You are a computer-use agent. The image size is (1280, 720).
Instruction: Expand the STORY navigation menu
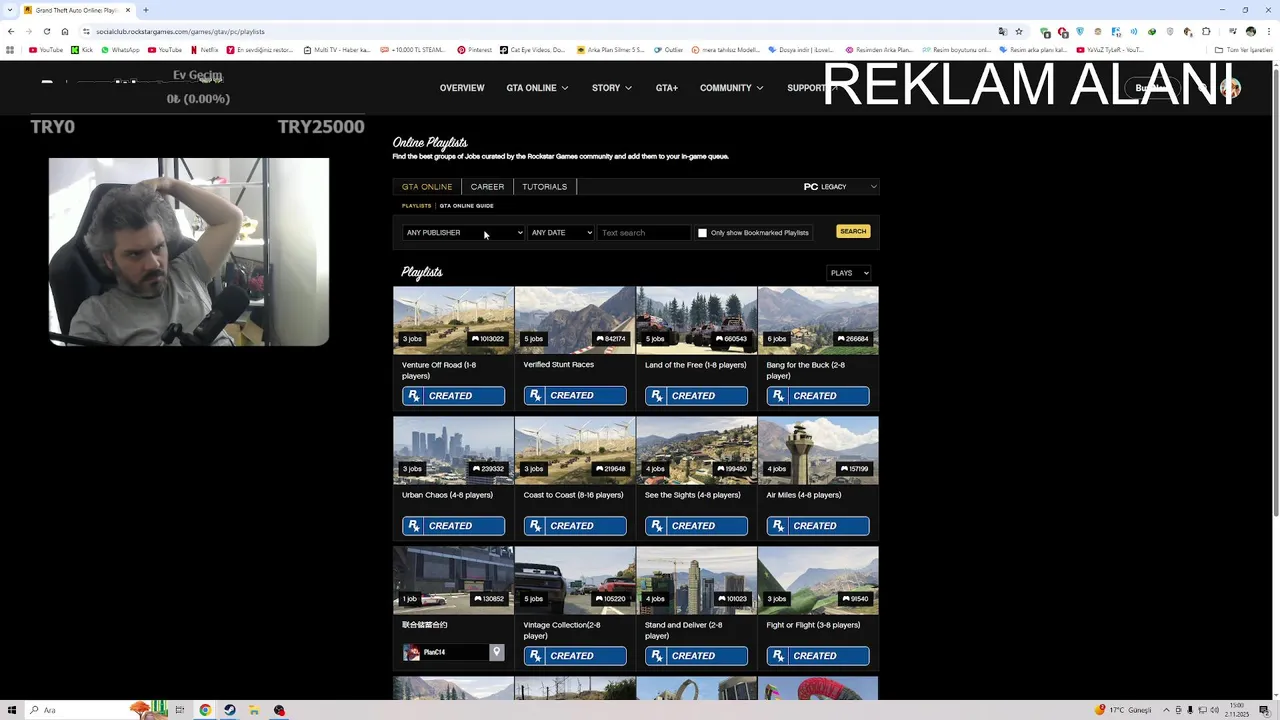coord(611,88)
